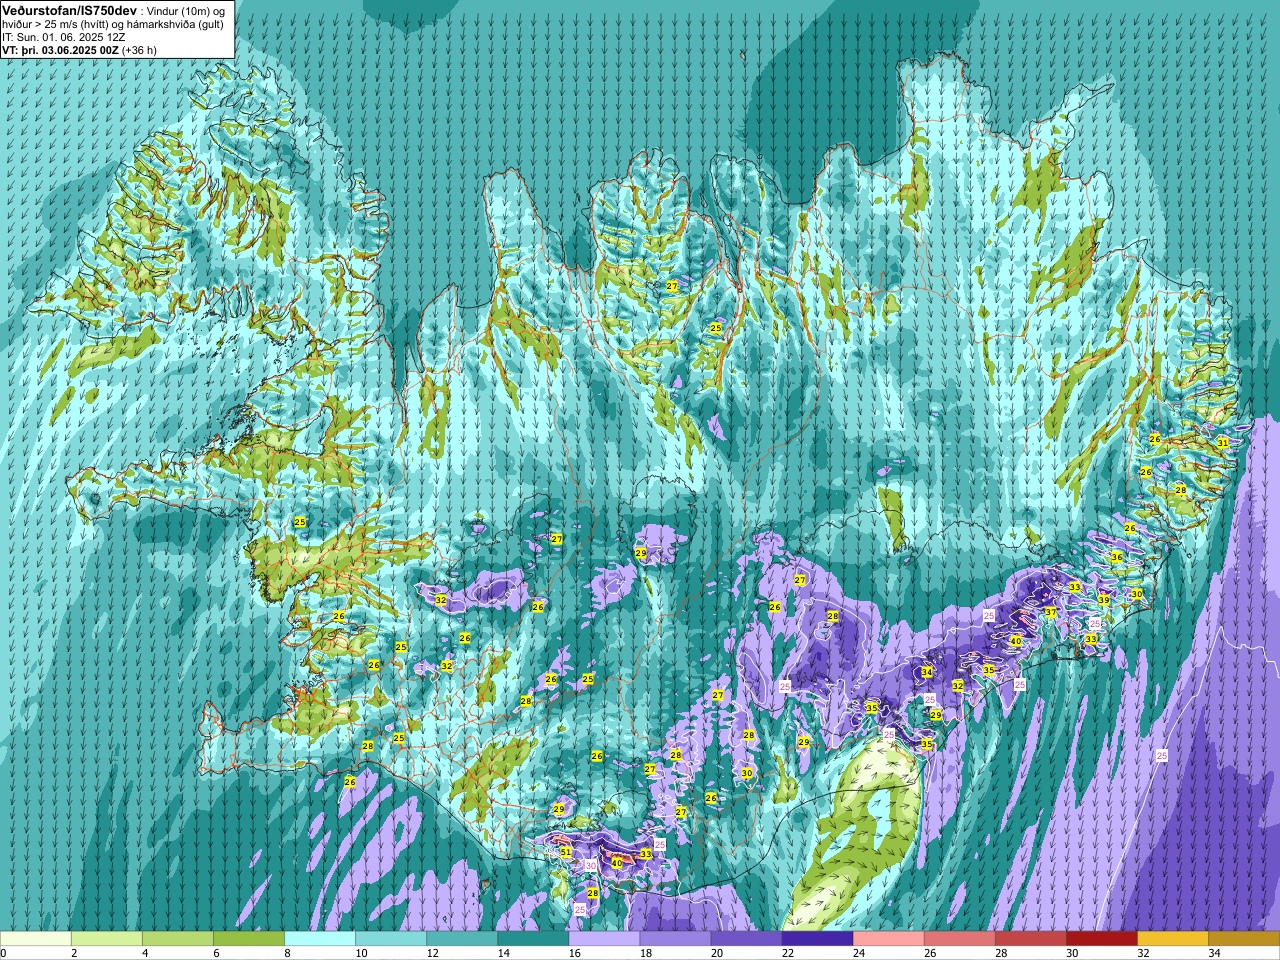This screenshot has width=1280, height=960.
Task: Select the yellow gust label '36' on the map
Action: [x=1117, y=557]
